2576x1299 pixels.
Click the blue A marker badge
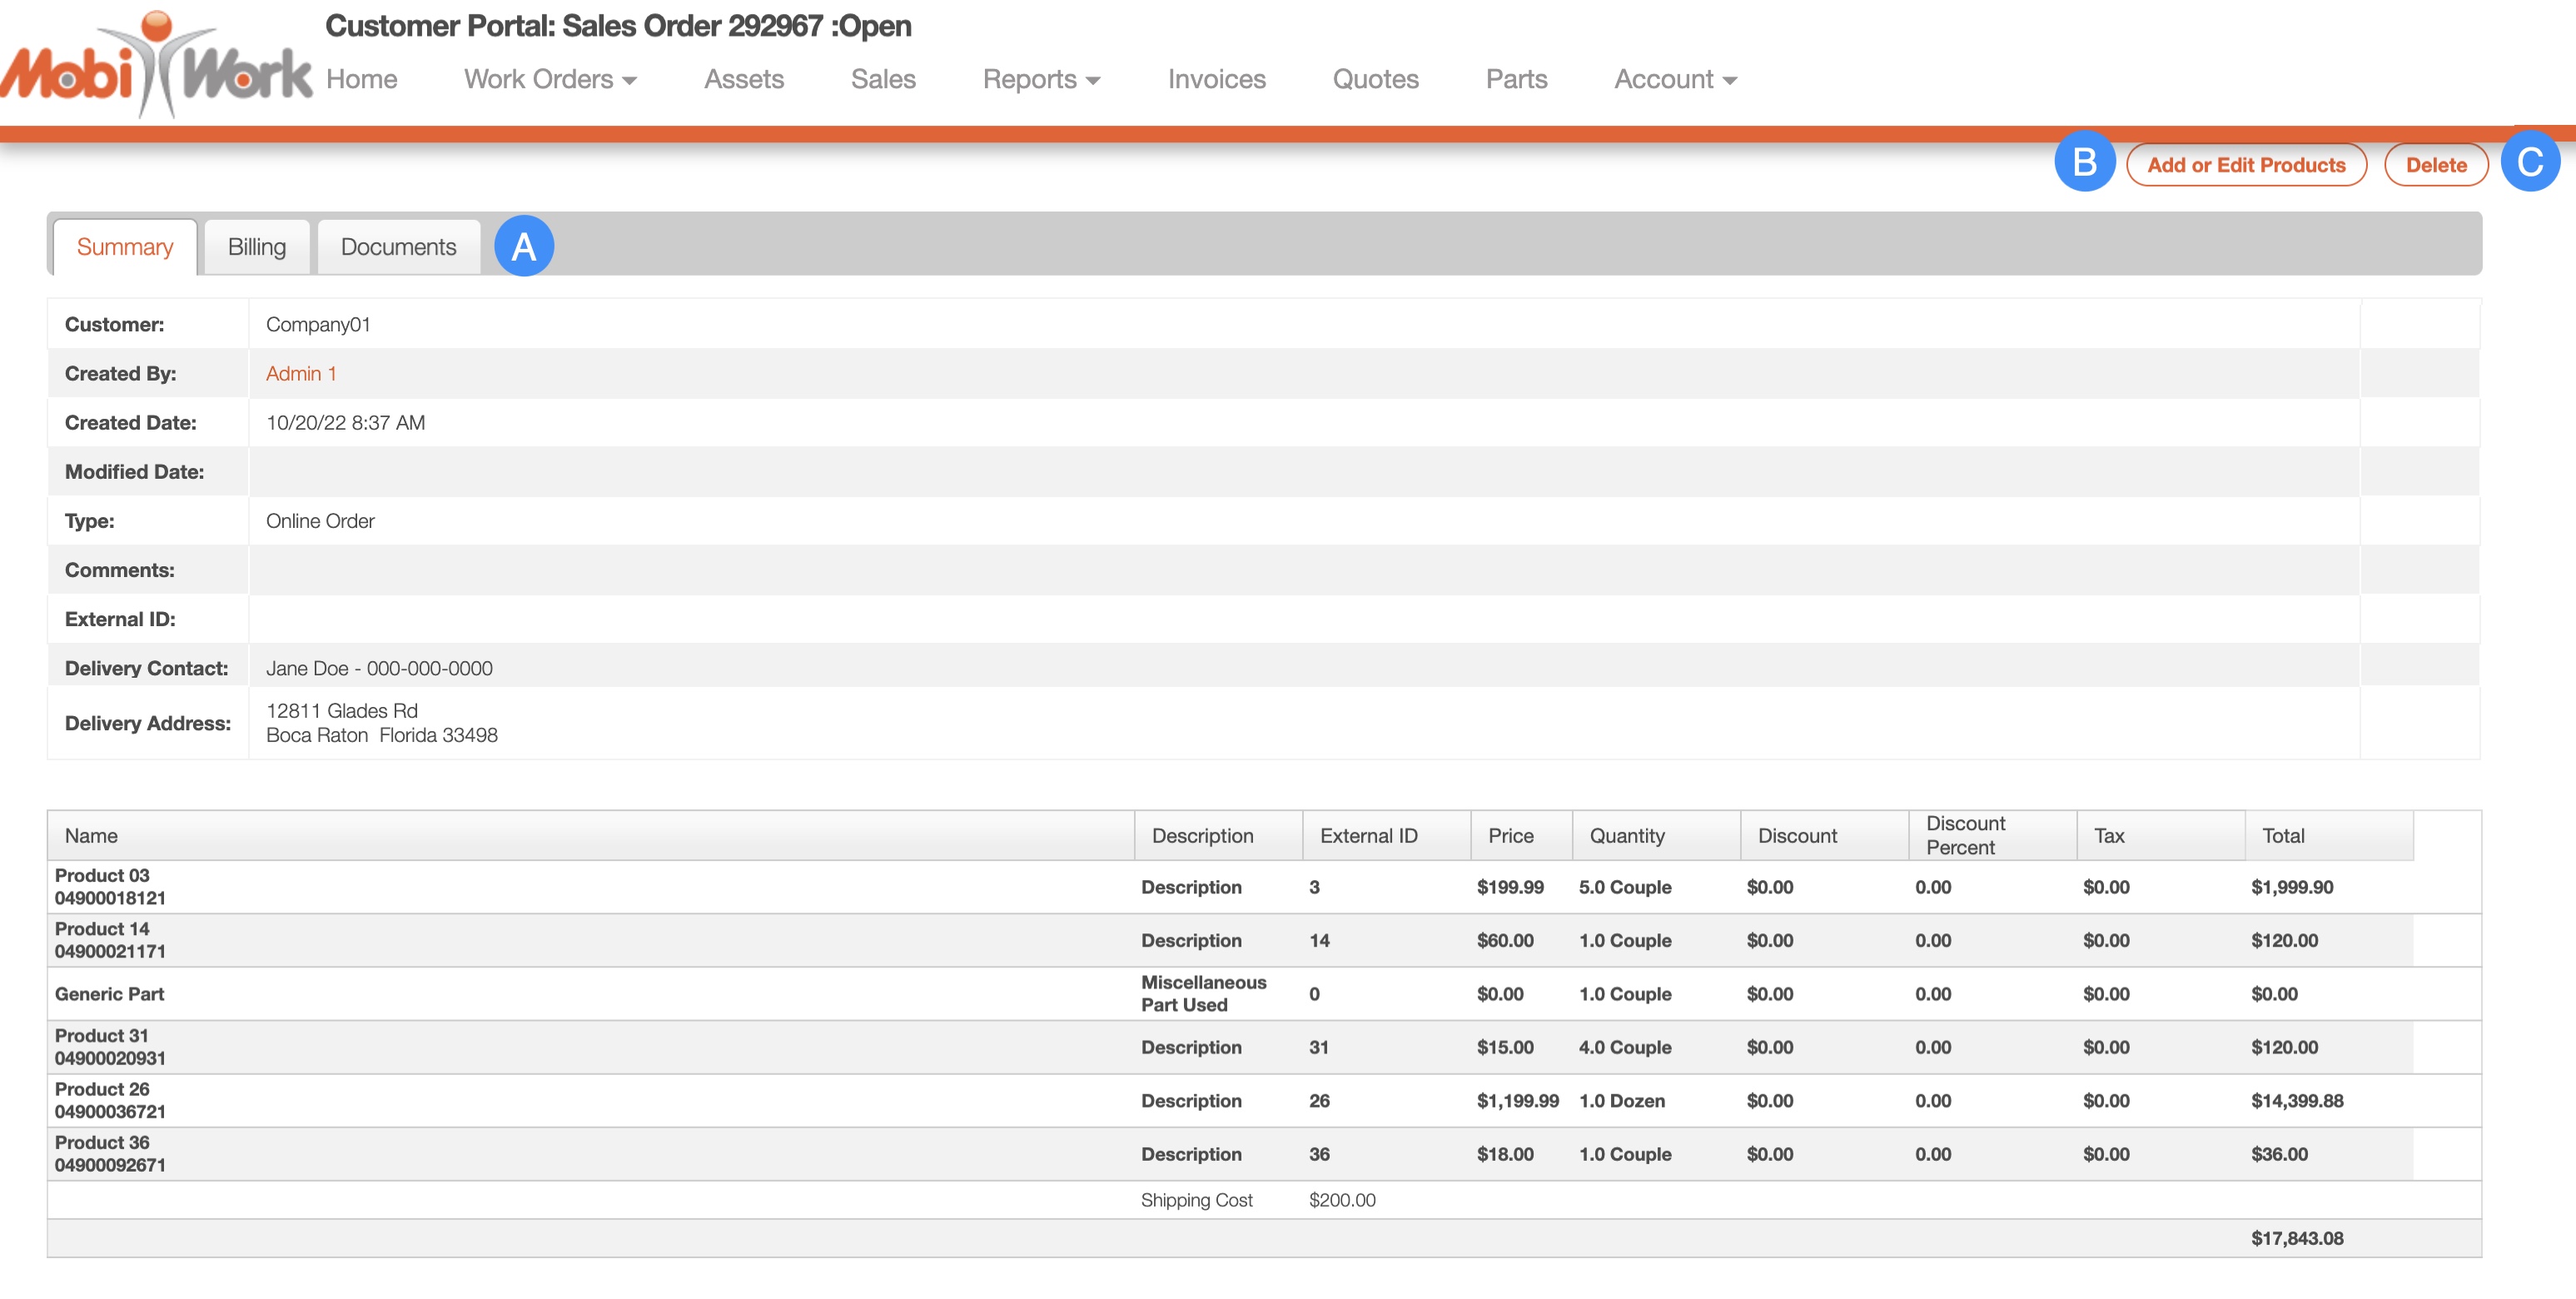pyautogui.click(x=523, y=246)
